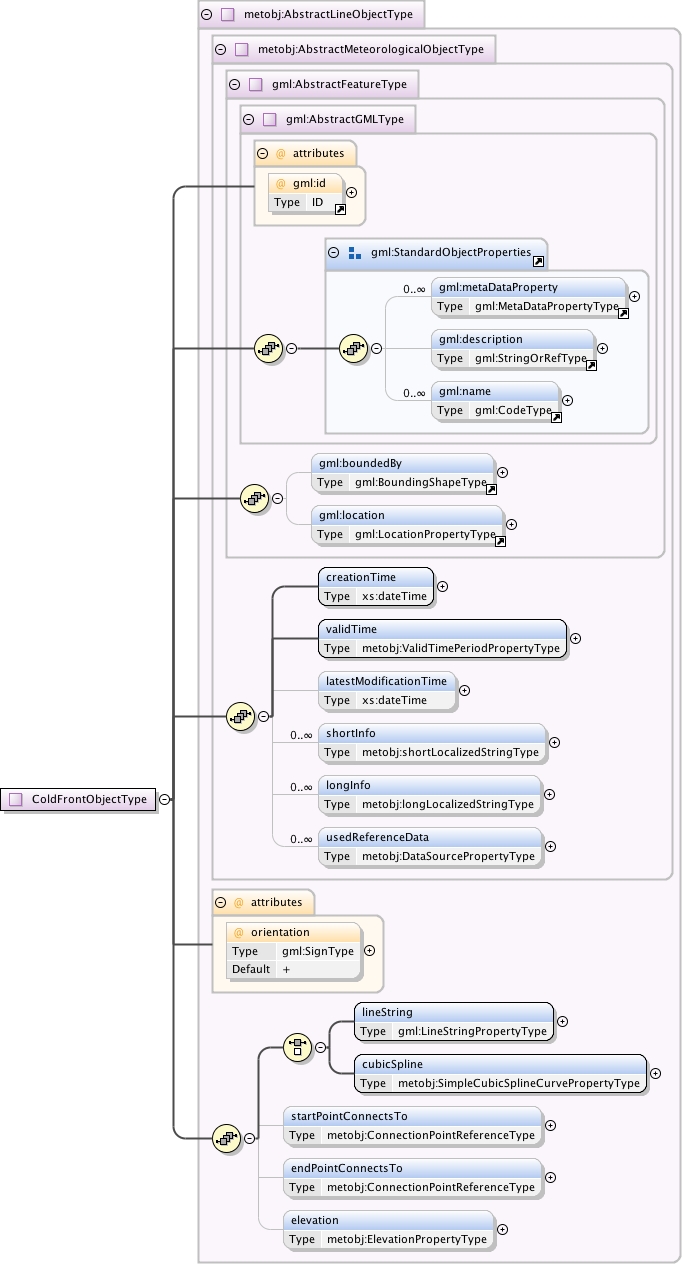Click the gml:CodeType reference arrow icon
The width and height of the screenshot is (682, 1264).
pyautogui.click(x=556, y=417)
